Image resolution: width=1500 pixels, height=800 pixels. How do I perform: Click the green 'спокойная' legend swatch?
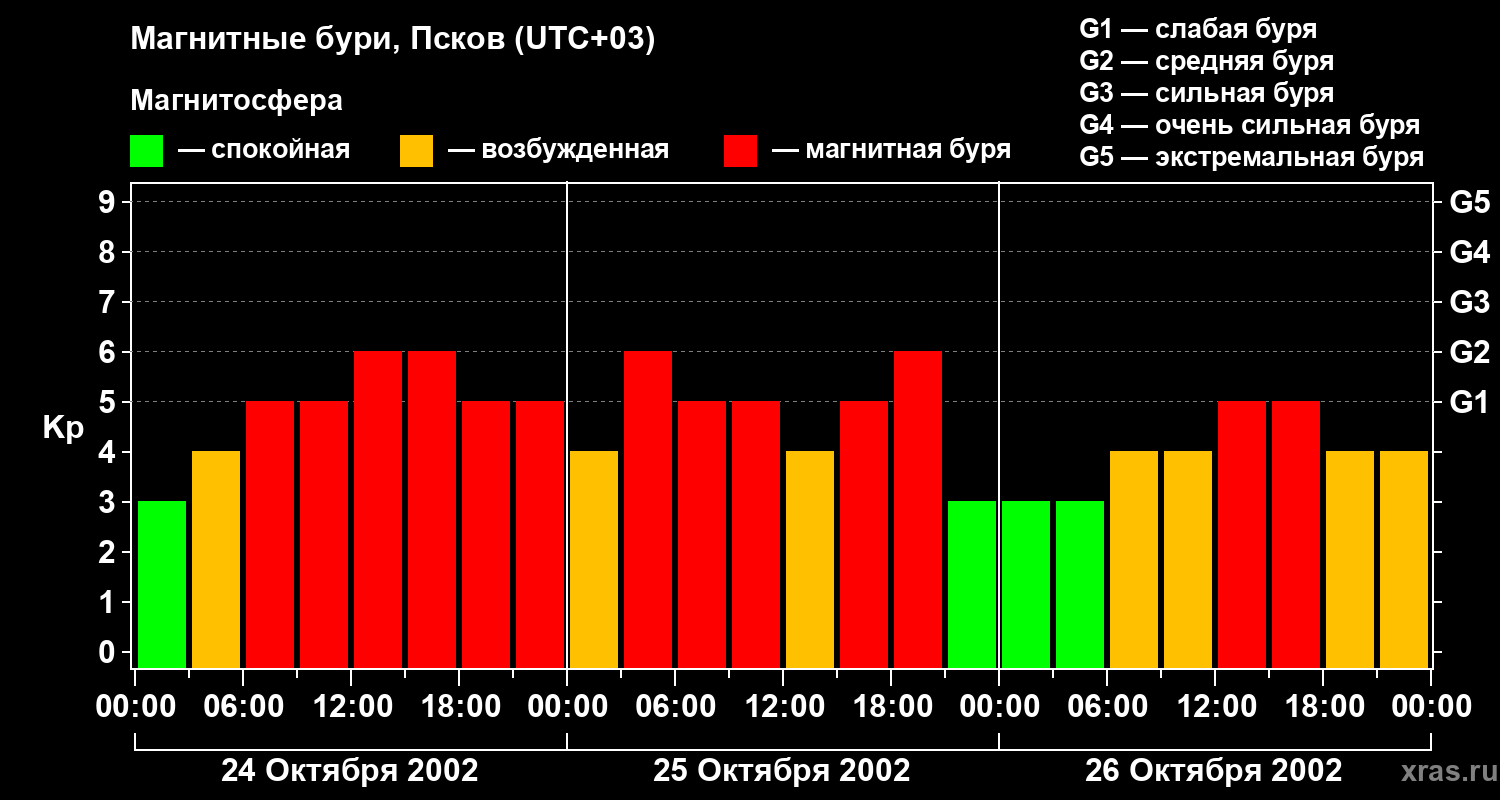pos(146,151)
